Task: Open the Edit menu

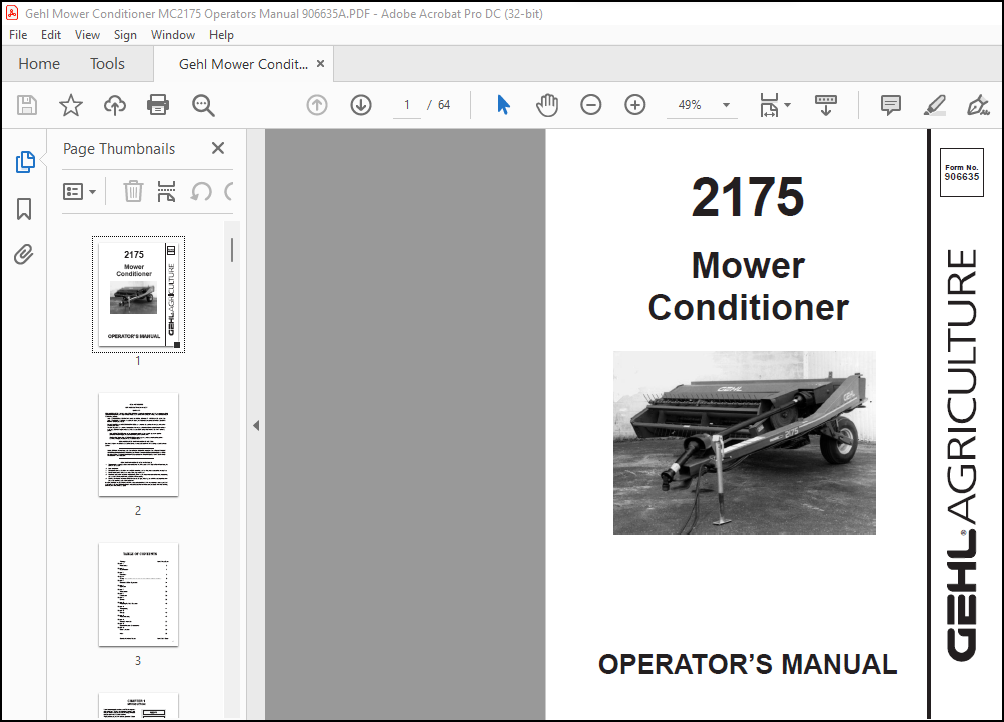Action: 51,35
